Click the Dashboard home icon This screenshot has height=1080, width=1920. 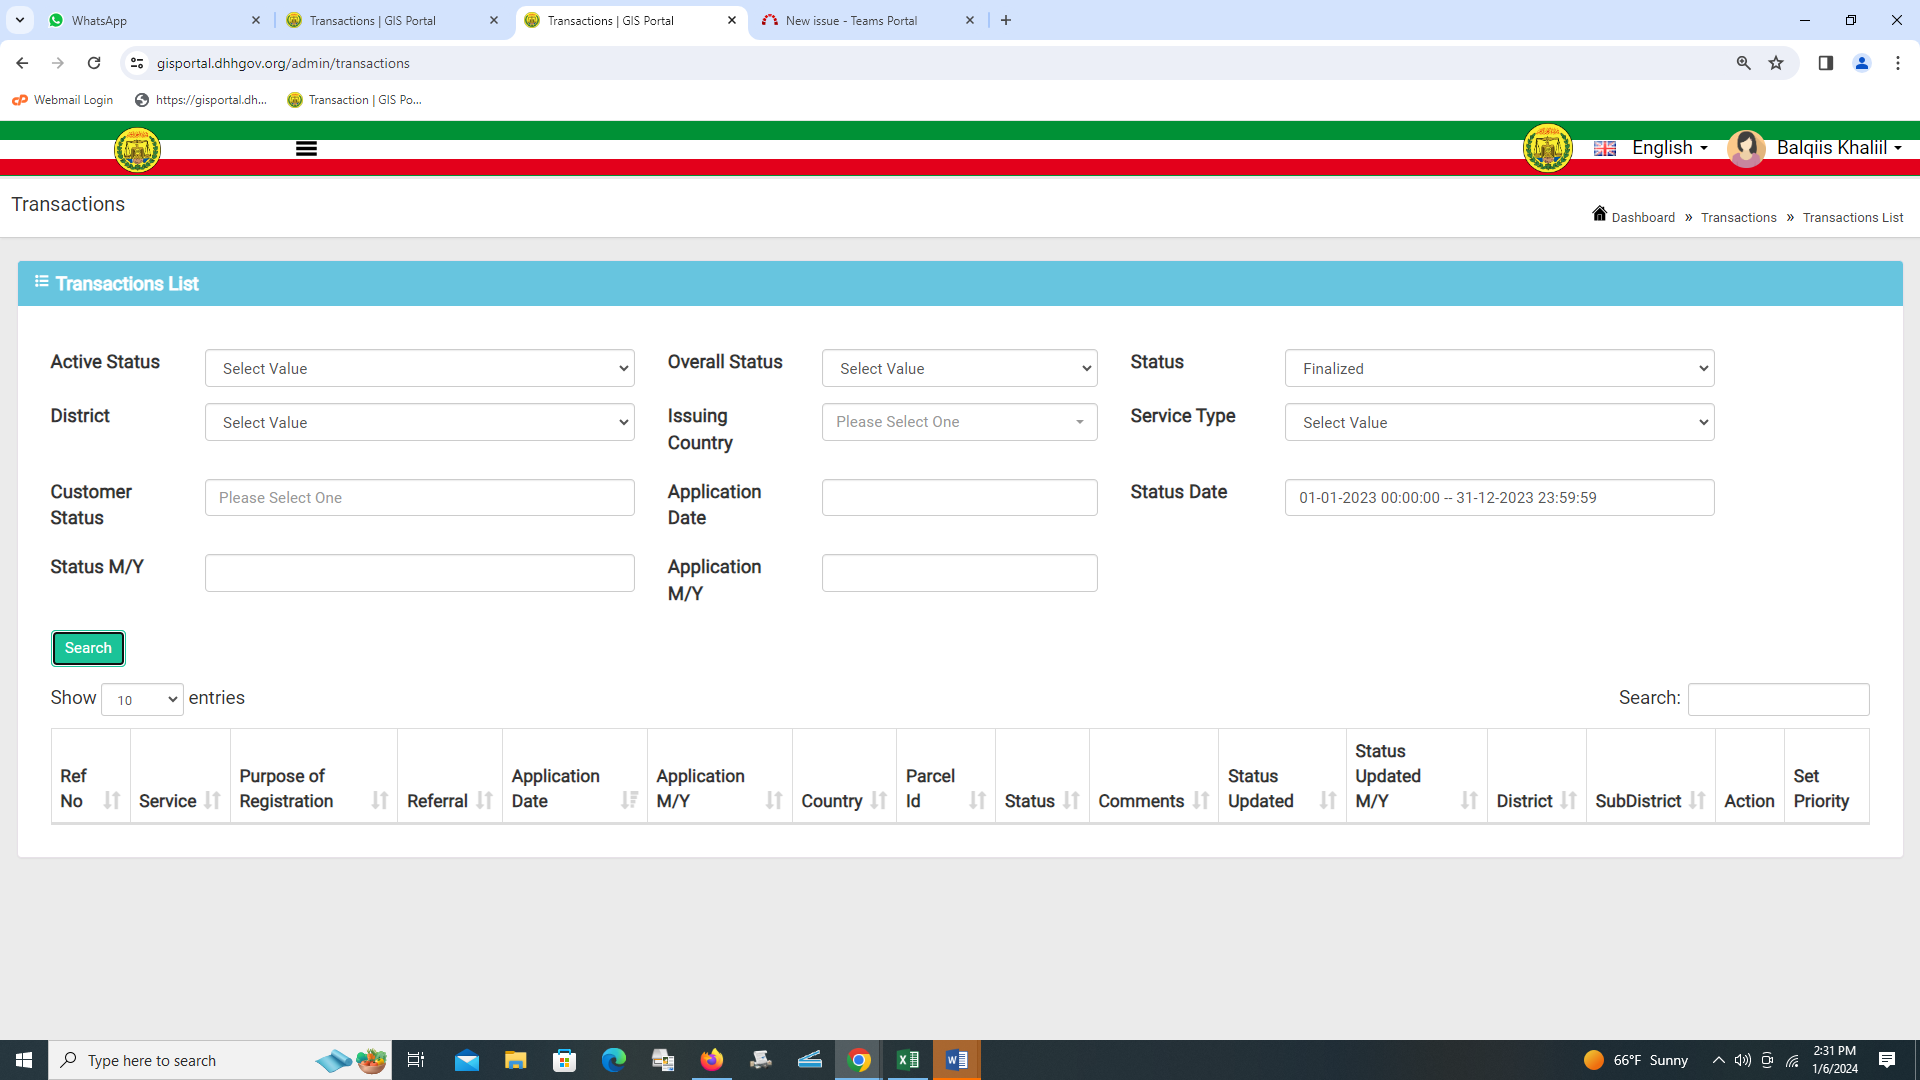[1599, 214]
